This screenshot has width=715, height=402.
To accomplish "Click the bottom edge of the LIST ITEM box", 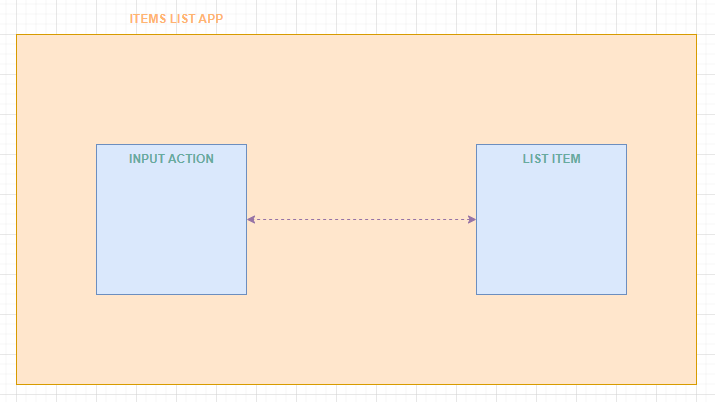I will [551, 294].
